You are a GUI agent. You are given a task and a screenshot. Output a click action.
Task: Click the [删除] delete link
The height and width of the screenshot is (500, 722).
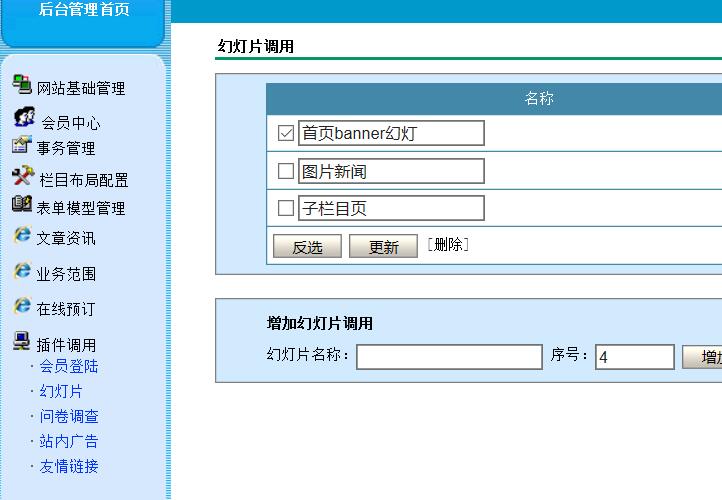coord(447,245)
